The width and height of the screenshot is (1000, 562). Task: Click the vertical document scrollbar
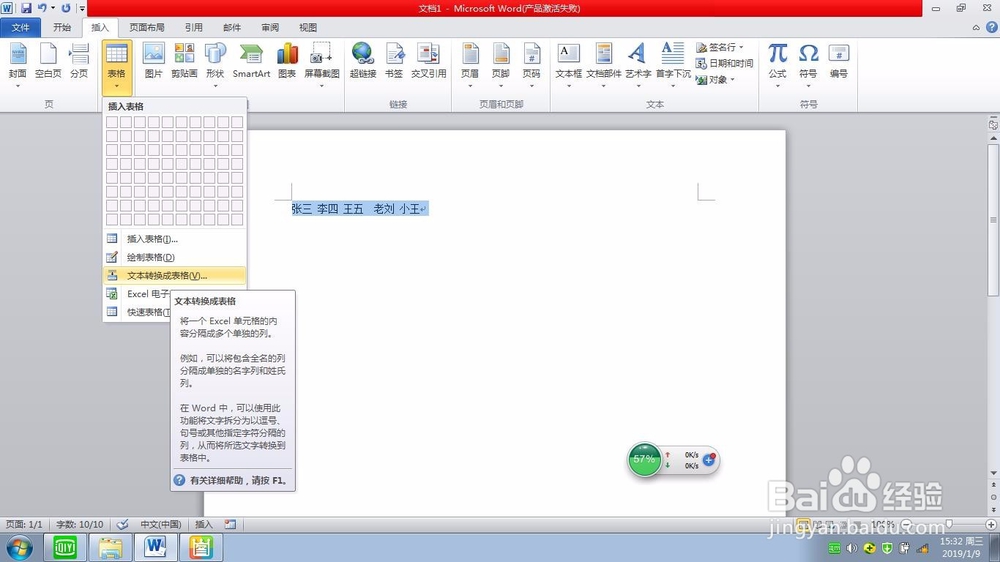(993, 220)
